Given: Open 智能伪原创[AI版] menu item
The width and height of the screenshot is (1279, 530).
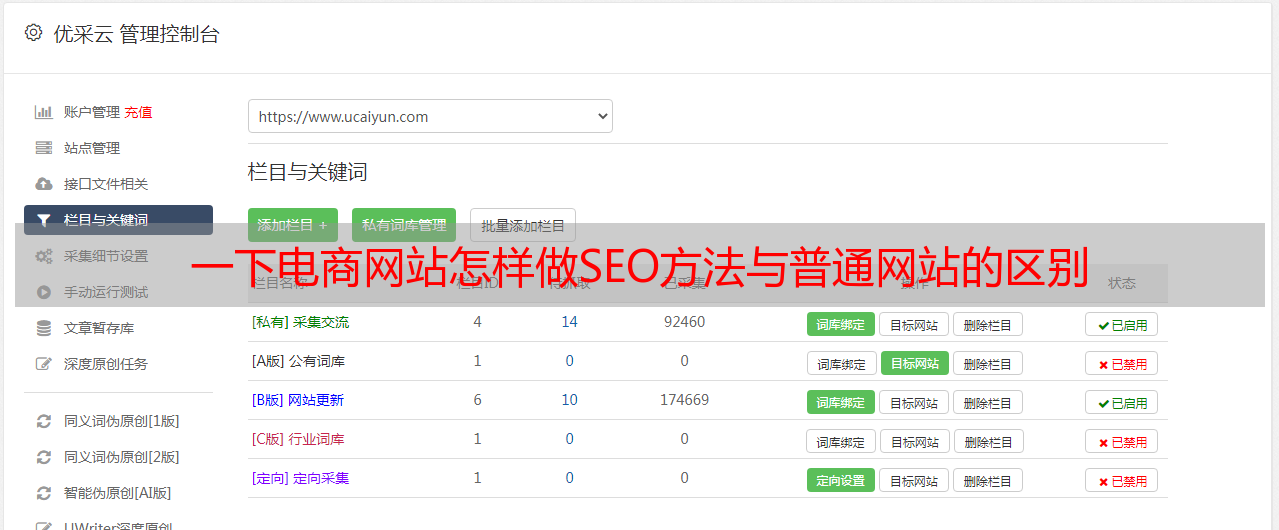Looking at the screenshot, I should (x=118, y=493).
